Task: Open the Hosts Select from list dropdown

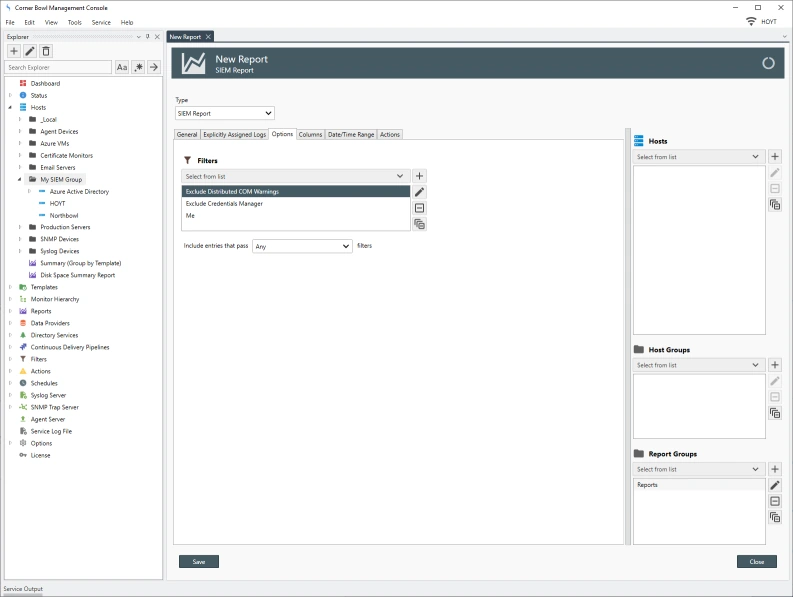Action: pyautogui.click(x=699, y=157)
